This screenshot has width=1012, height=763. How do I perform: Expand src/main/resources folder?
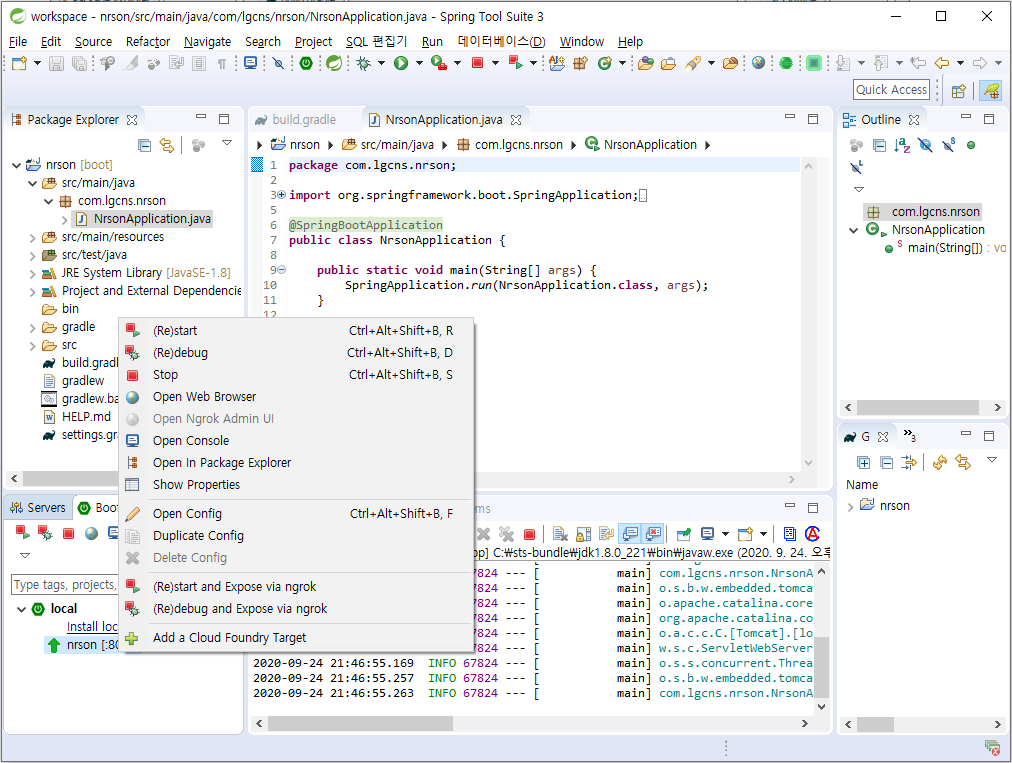pyautogui.click(x=32, y=238)
